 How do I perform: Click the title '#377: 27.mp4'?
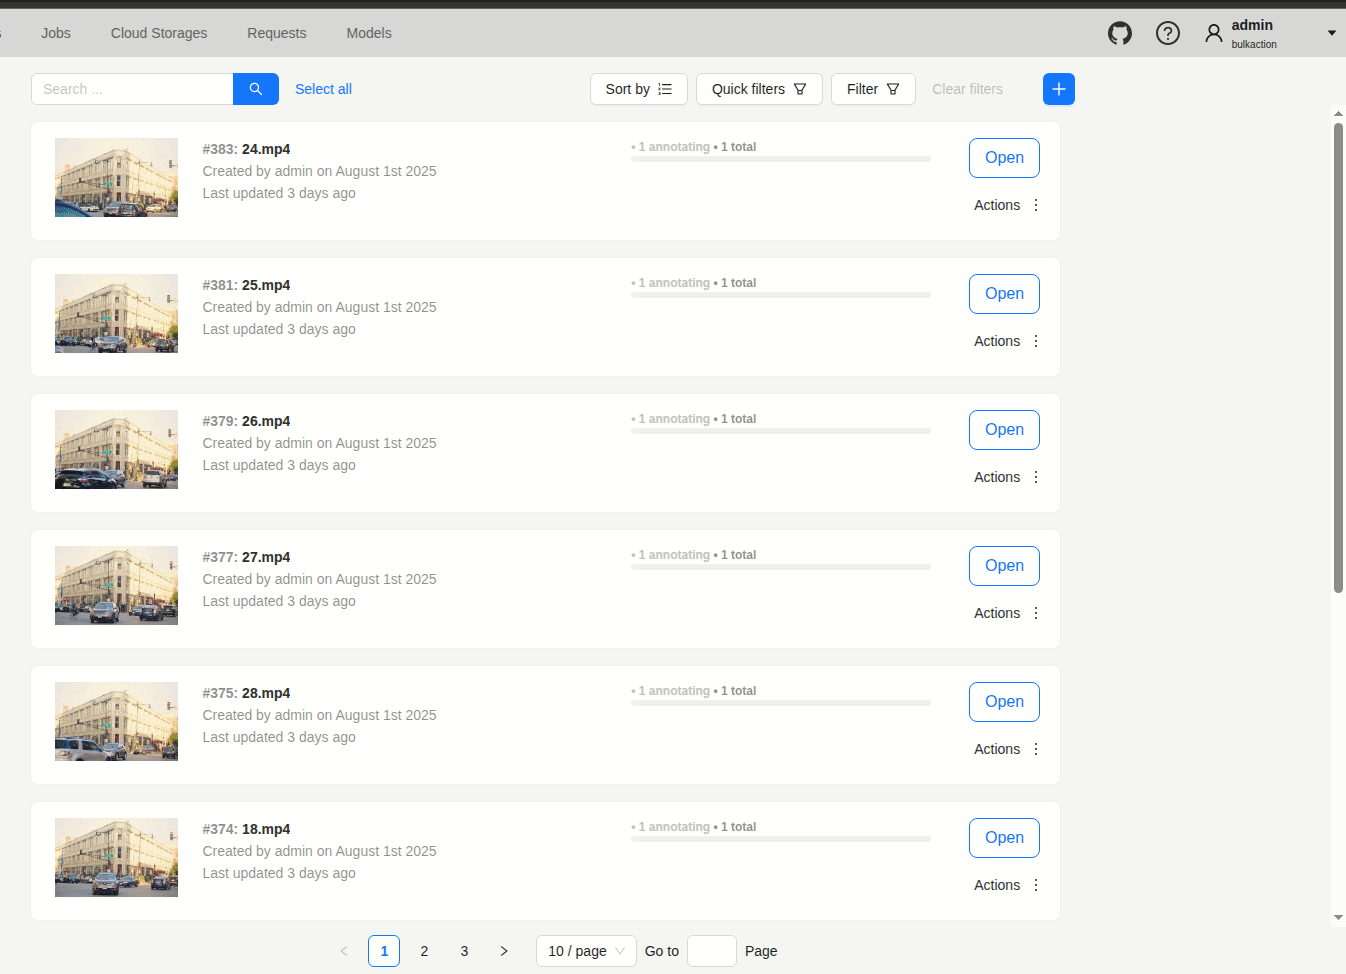point(246,557)
